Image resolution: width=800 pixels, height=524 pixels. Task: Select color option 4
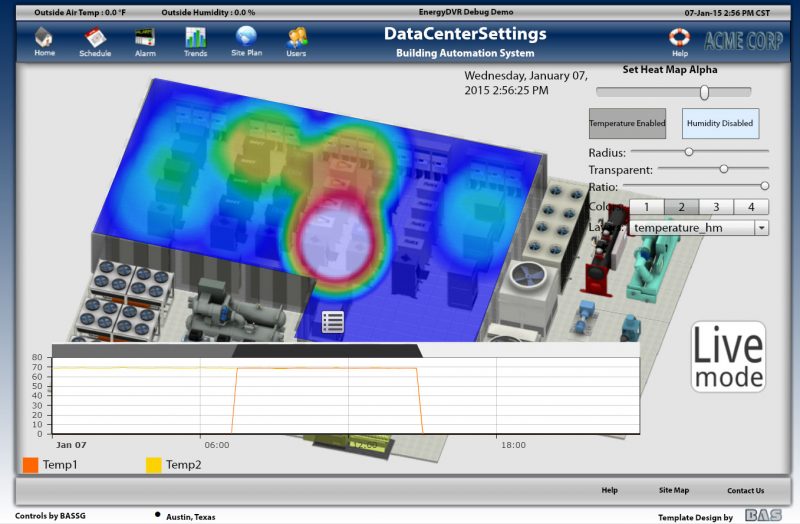pyautogui.click(x=750, y=207)
